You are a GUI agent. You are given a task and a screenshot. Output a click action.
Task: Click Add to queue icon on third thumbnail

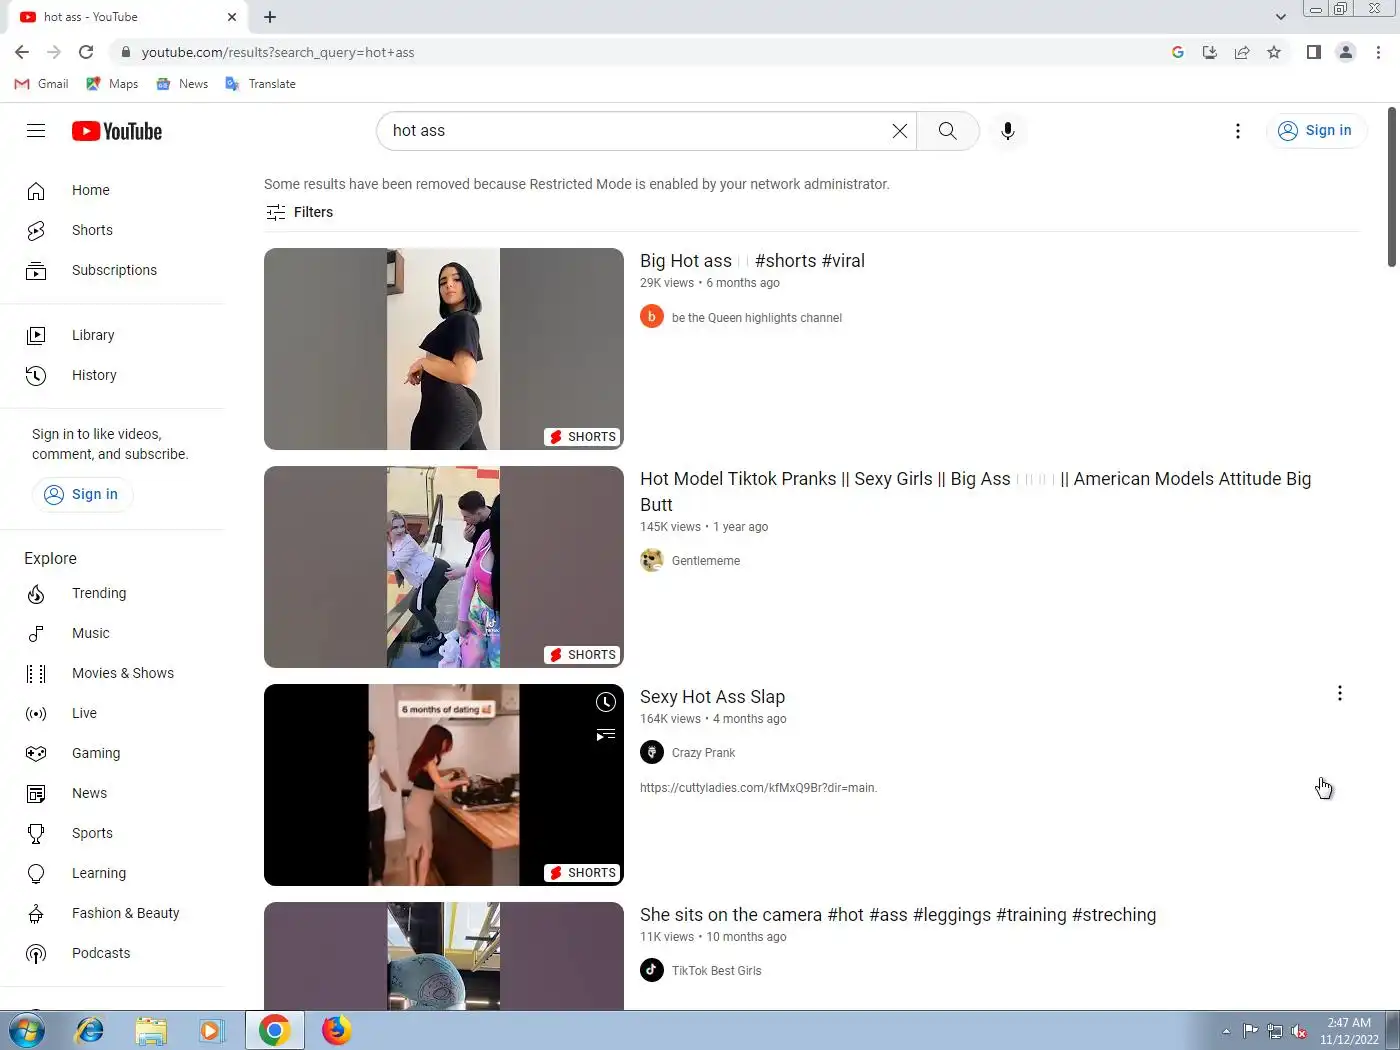point(606,735)
